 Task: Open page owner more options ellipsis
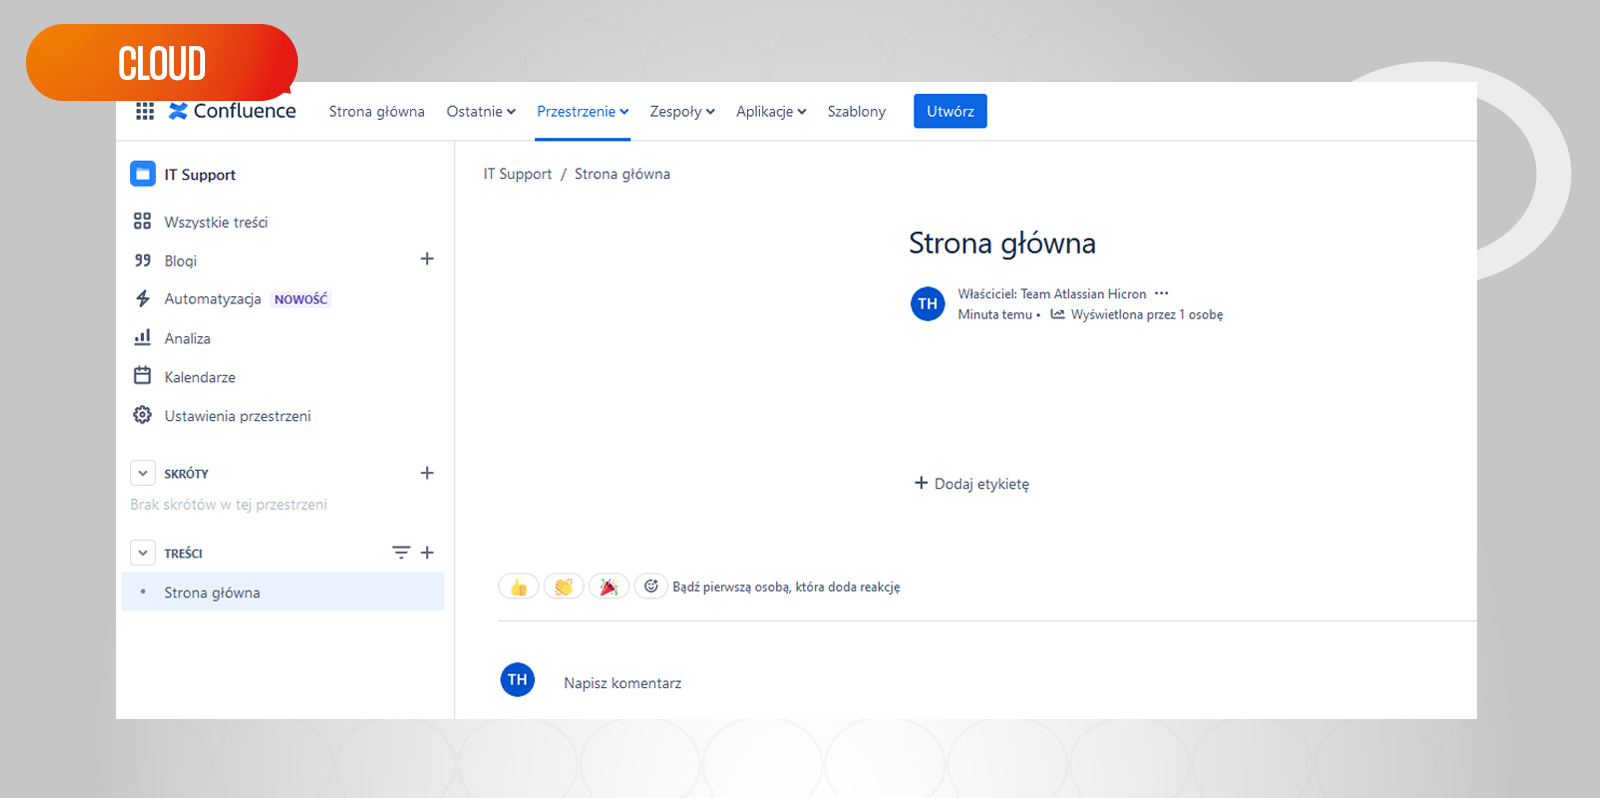coord(1161,293)
